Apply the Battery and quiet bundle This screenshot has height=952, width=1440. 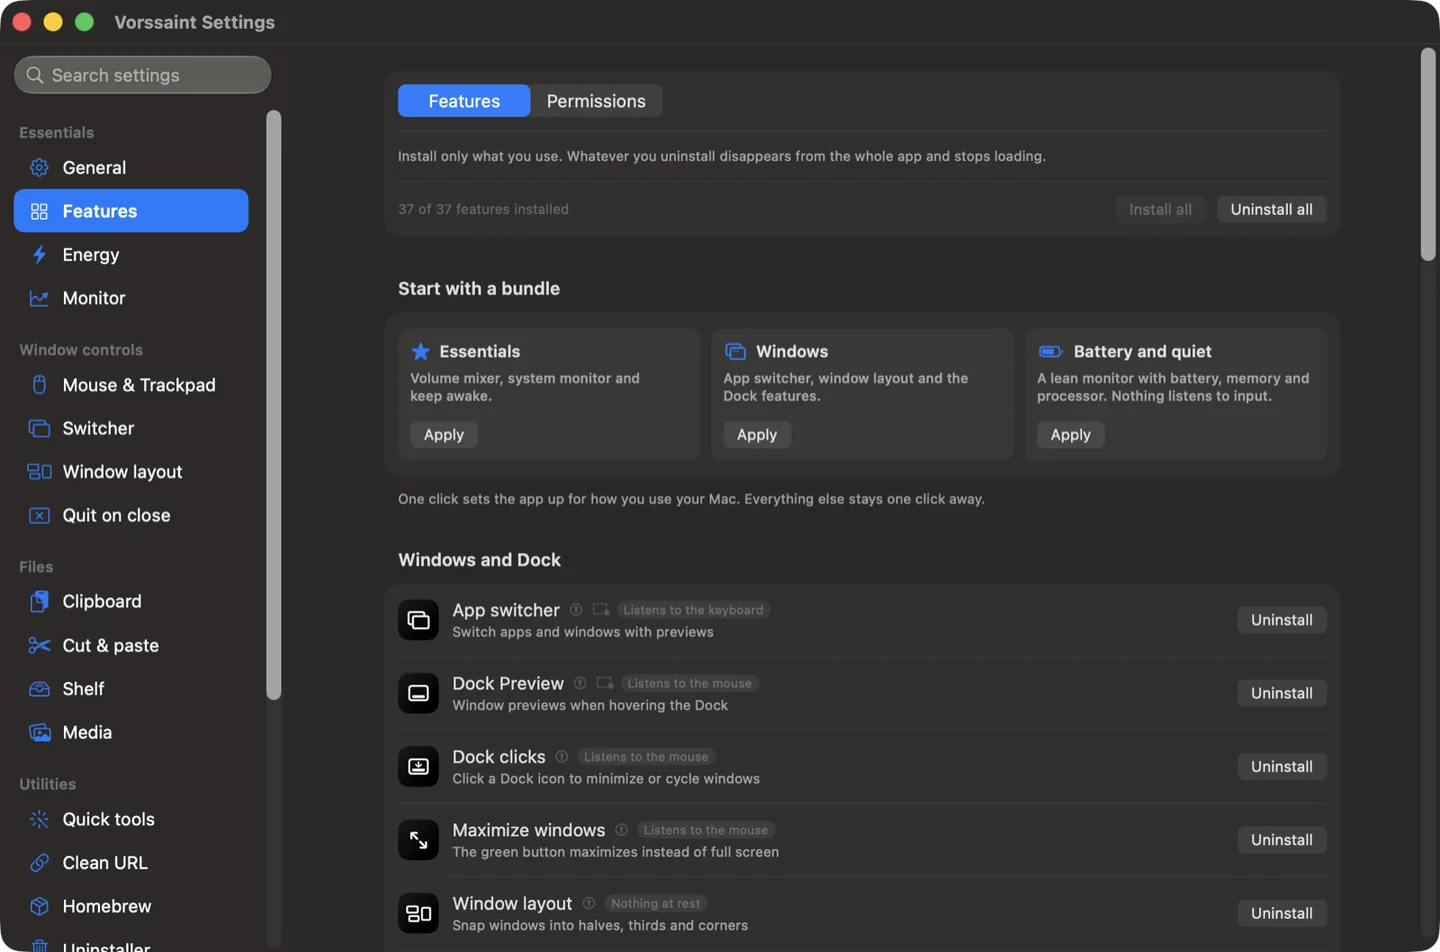pyautogui.click(x=1071, y=435)
